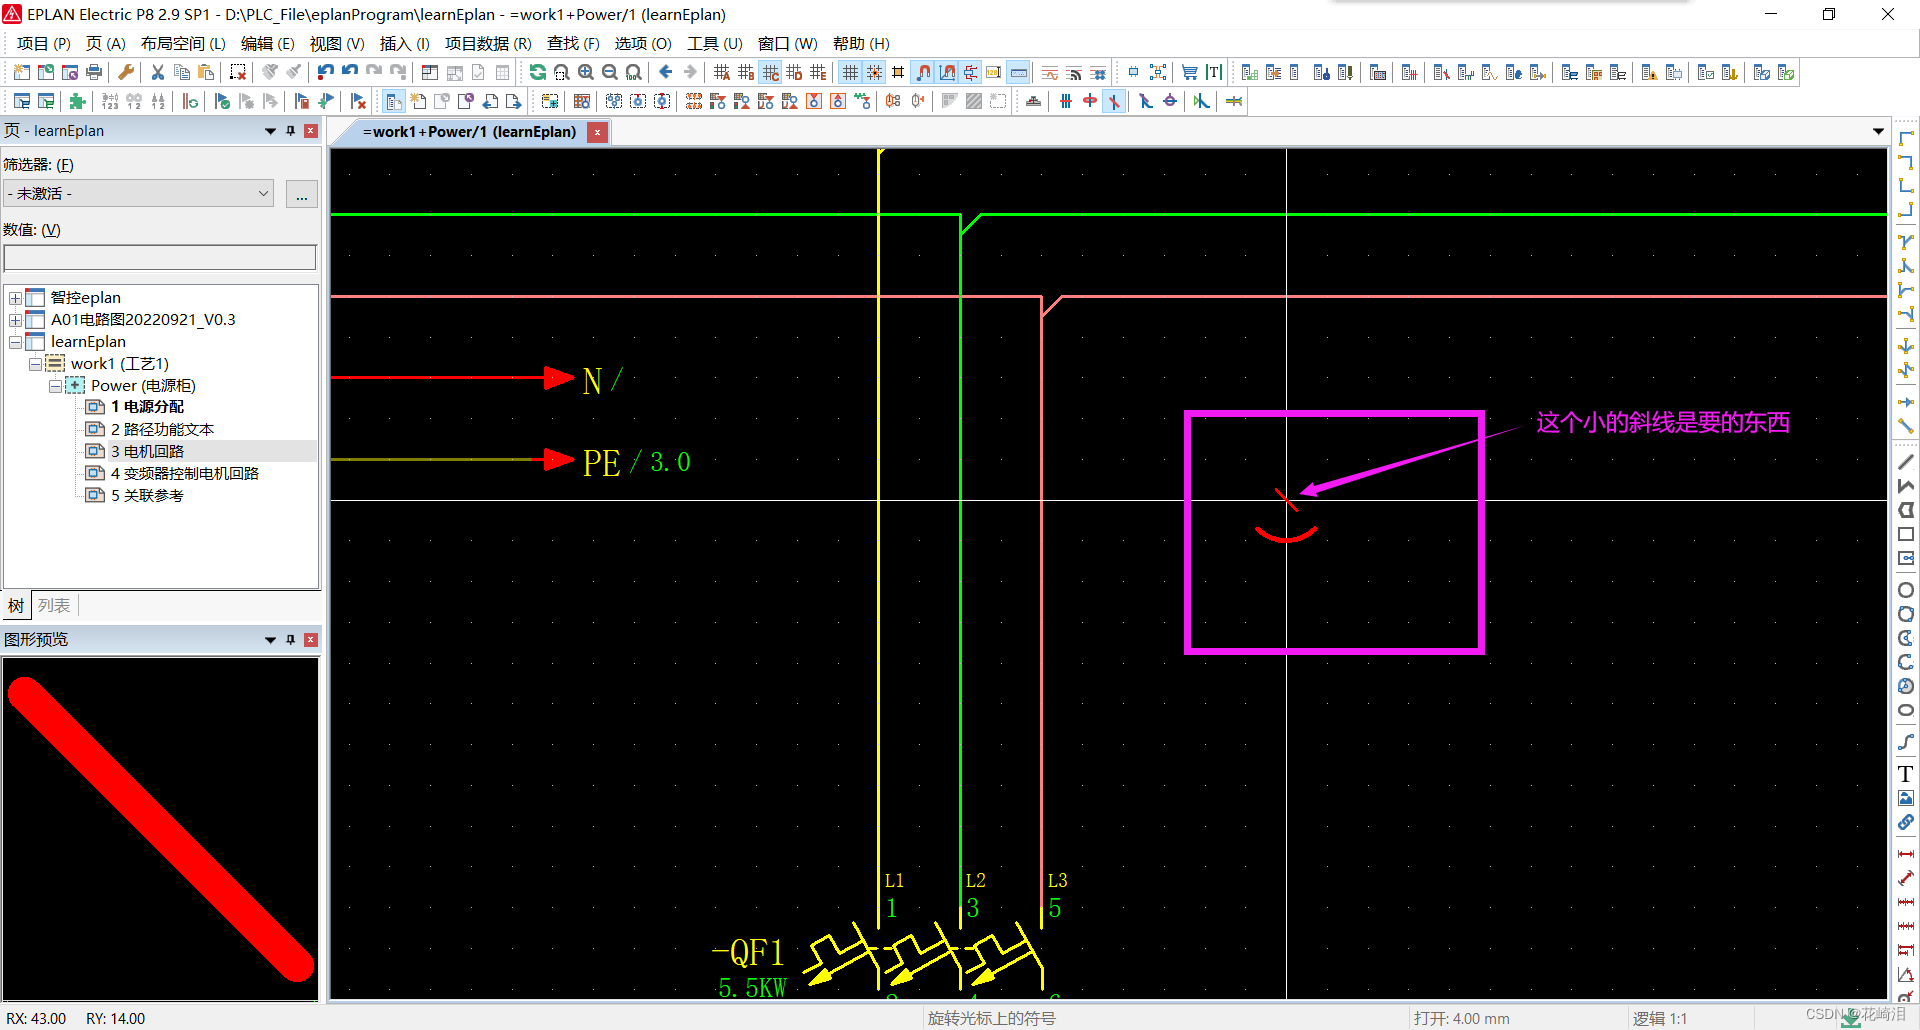Select the Spline curve tool on right toolbar
Image resolution: width=1920 pixels, height=1030 pixels.
point(1906,742)
